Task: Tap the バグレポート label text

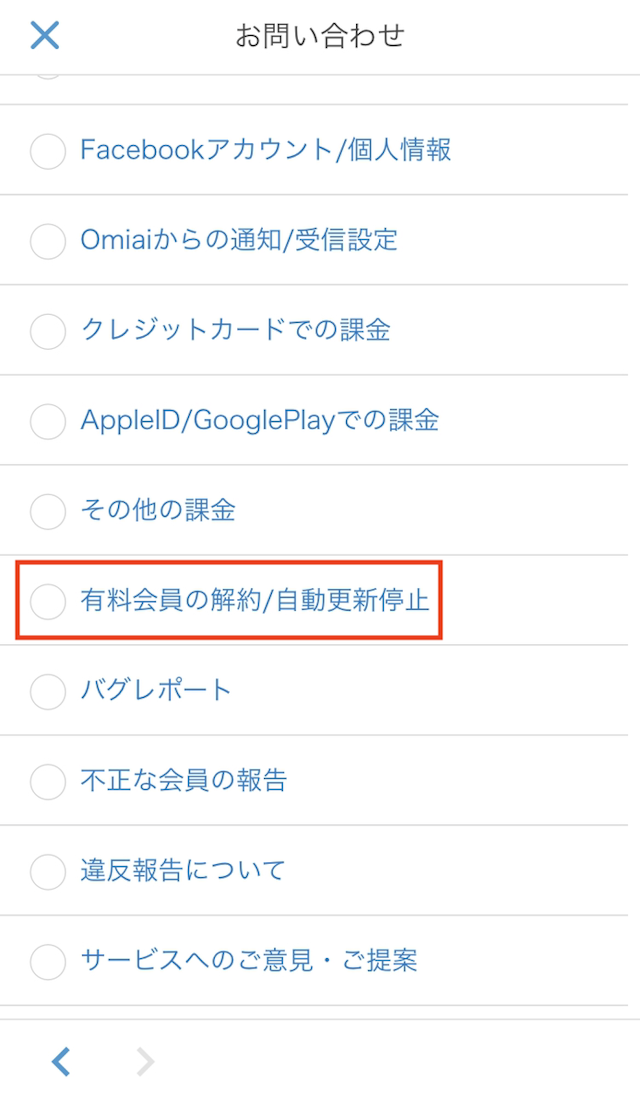Action: pos(155,690)
